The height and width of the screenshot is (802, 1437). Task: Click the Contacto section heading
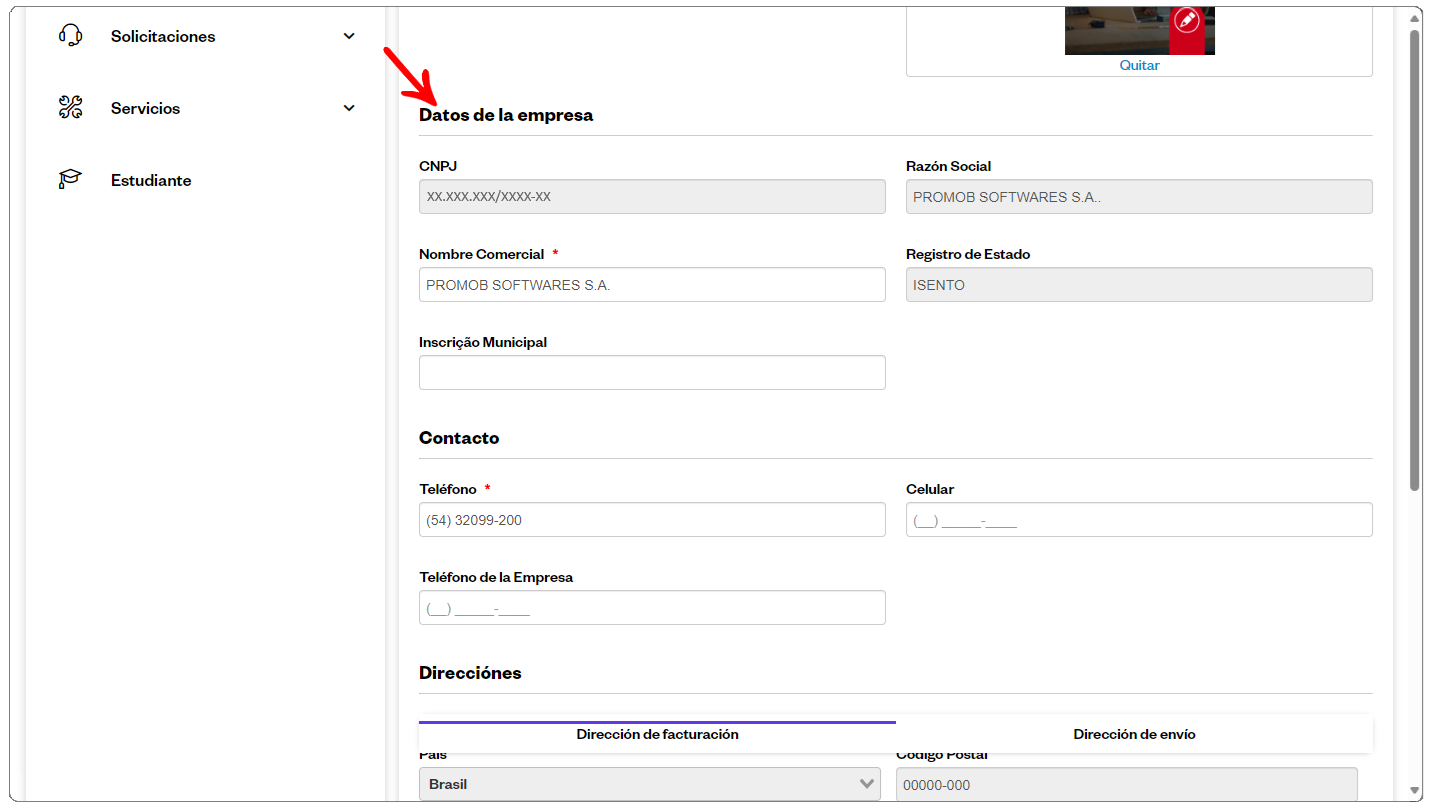click(x=459, y=438)
